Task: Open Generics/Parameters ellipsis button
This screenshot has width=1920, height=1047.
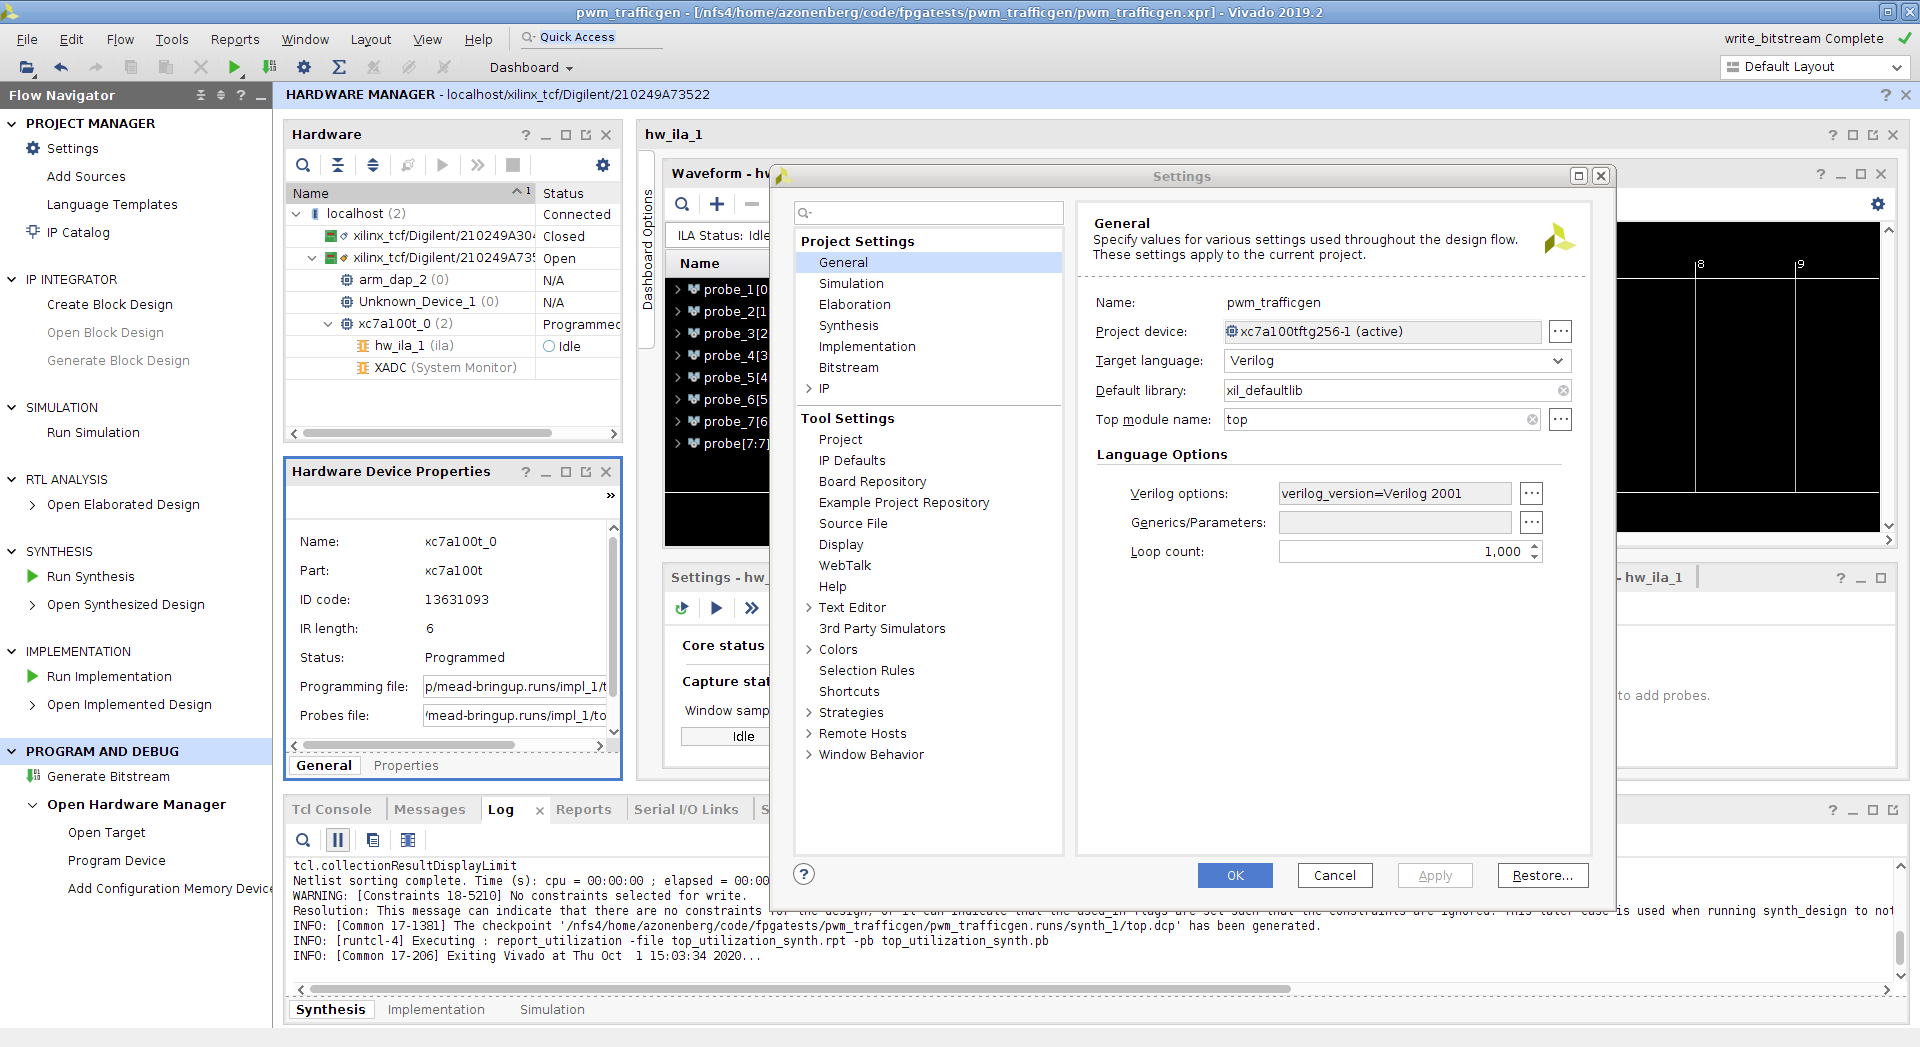Action: (1531, 522)
